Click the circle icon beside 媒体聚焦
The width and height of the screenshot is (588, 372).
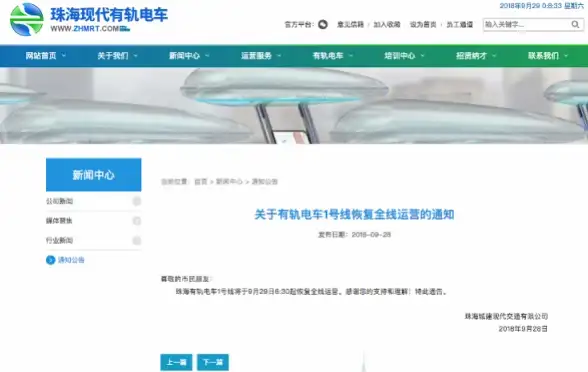tap(137, 221)
